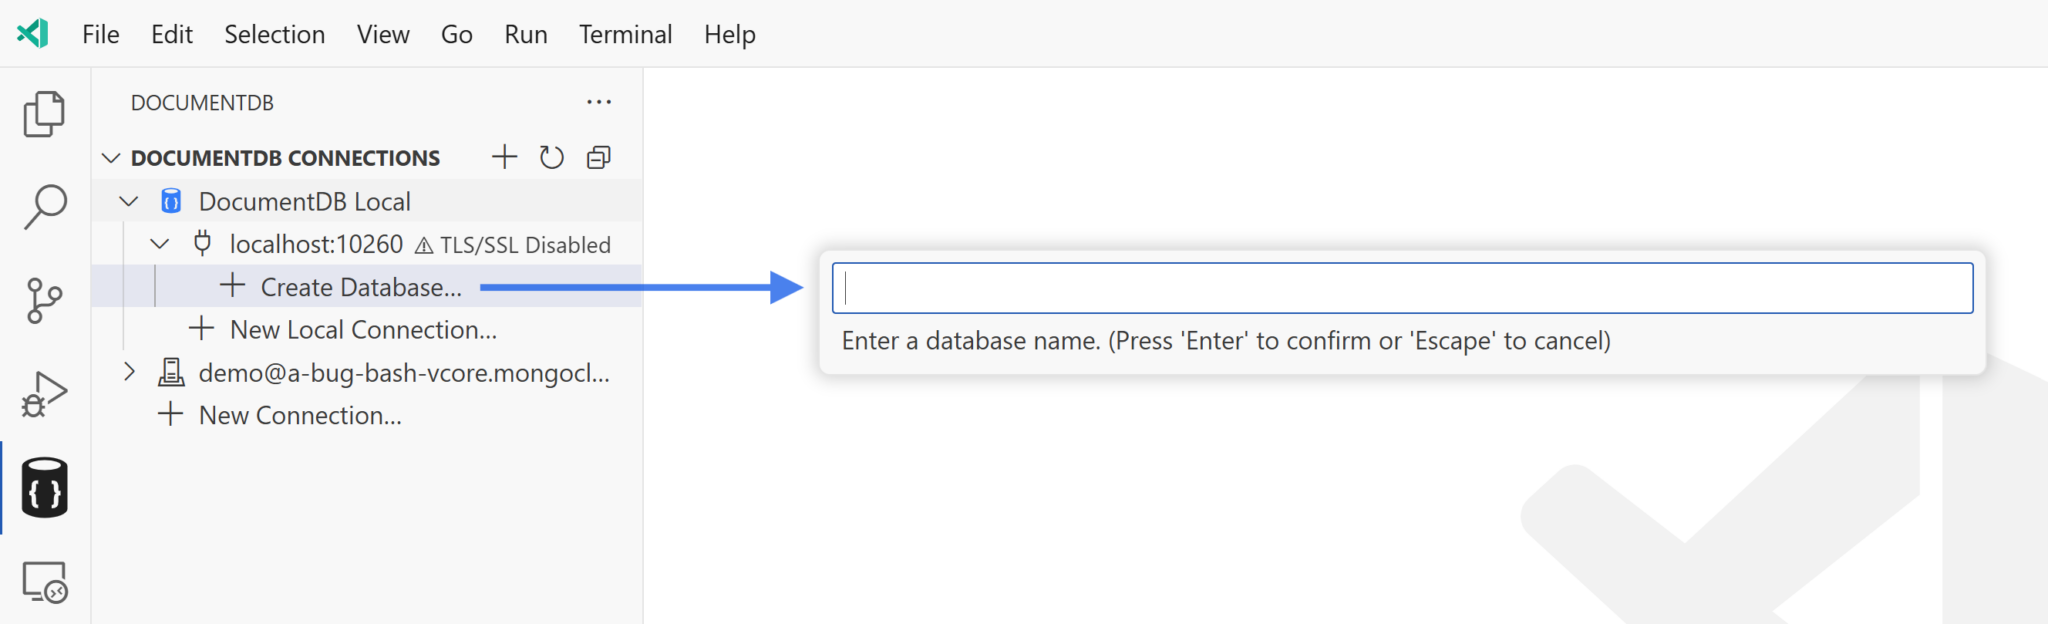This screenshot has height=624, width=2048.
Task: Focus the database name input field
Action: tap(1402, 288)
